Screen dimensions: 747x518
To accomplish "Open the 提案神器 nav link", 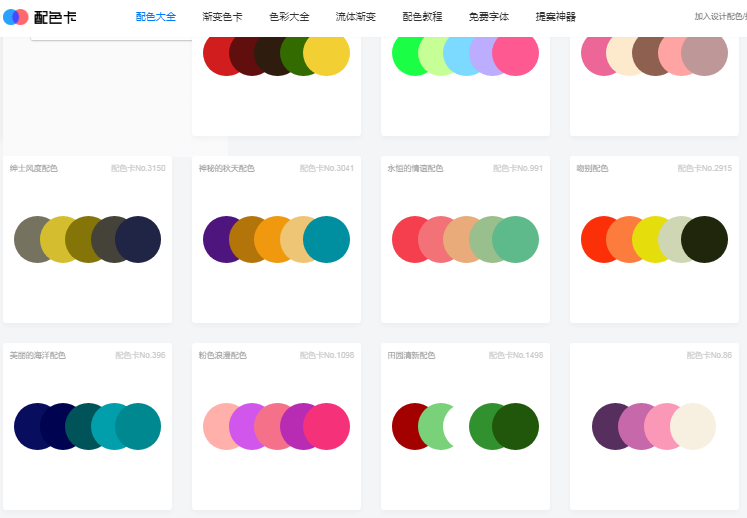I will coord(555,17).
